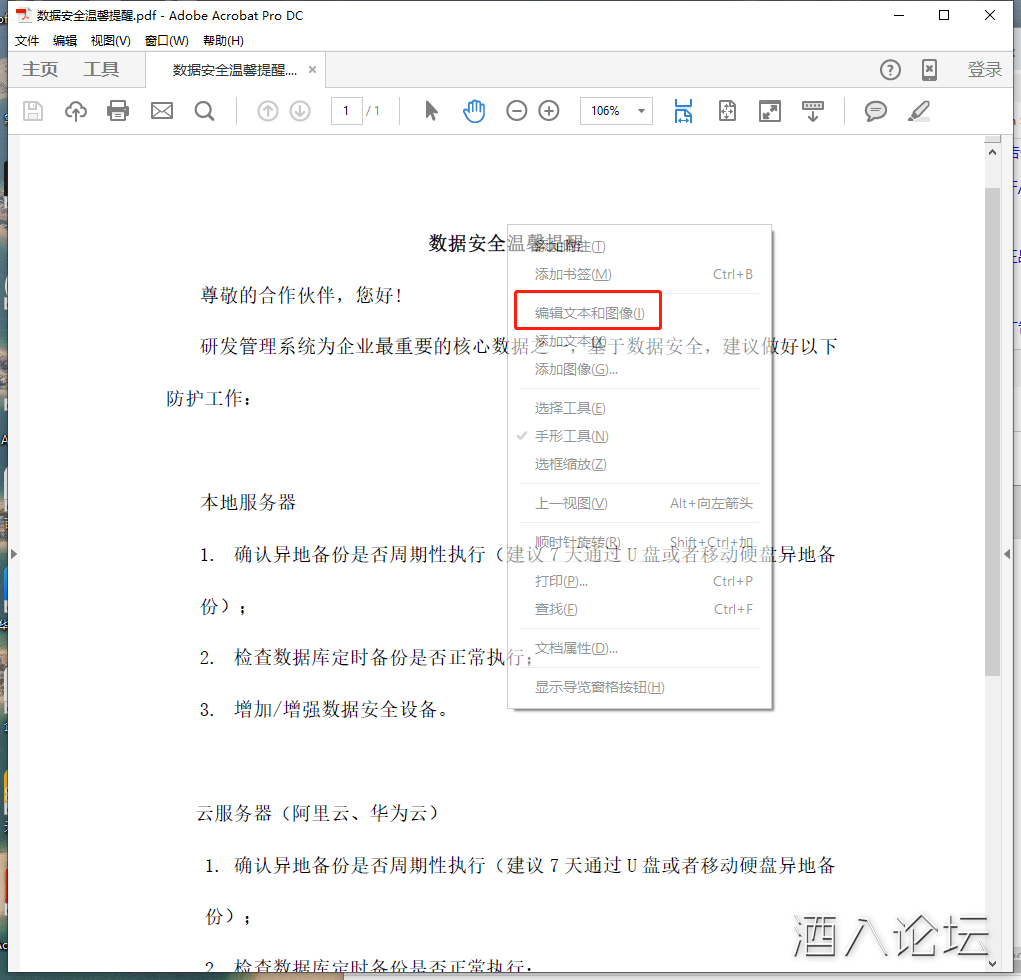Click the zoom in plus icon
This screenshot has width=1021, height=980.
[x=549, y=111]
